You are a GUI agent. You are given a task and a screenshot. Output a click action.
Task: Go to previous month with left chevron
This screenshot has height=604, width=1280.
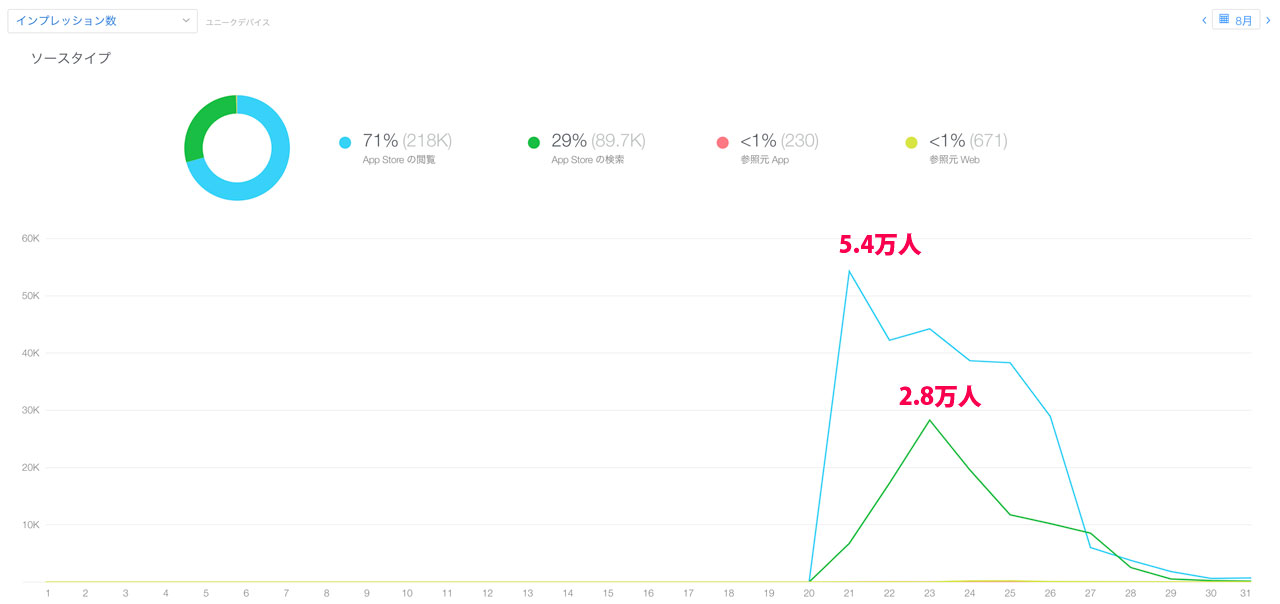1204,20
